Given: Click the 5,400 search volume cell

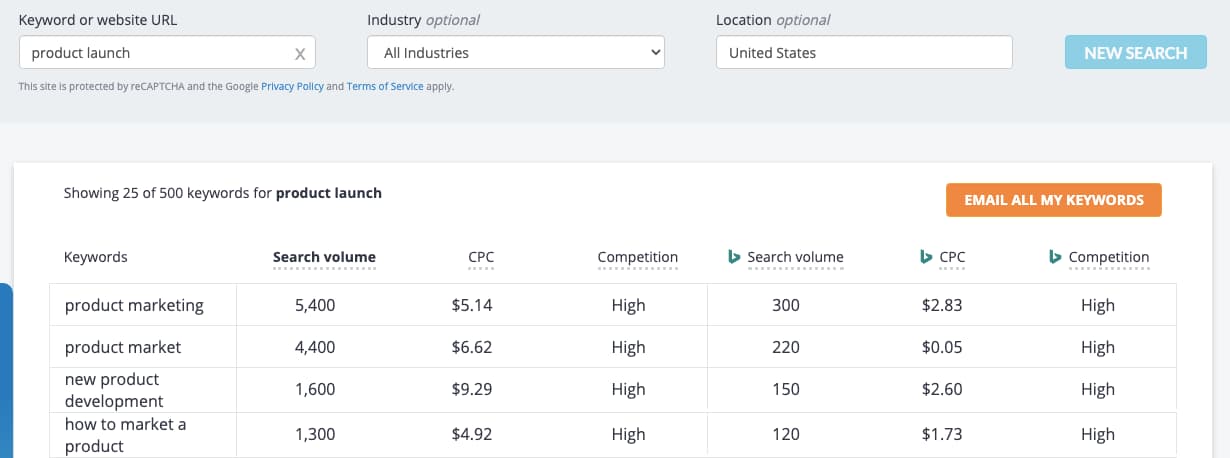Looking at the screenshot, I should 315,305.
